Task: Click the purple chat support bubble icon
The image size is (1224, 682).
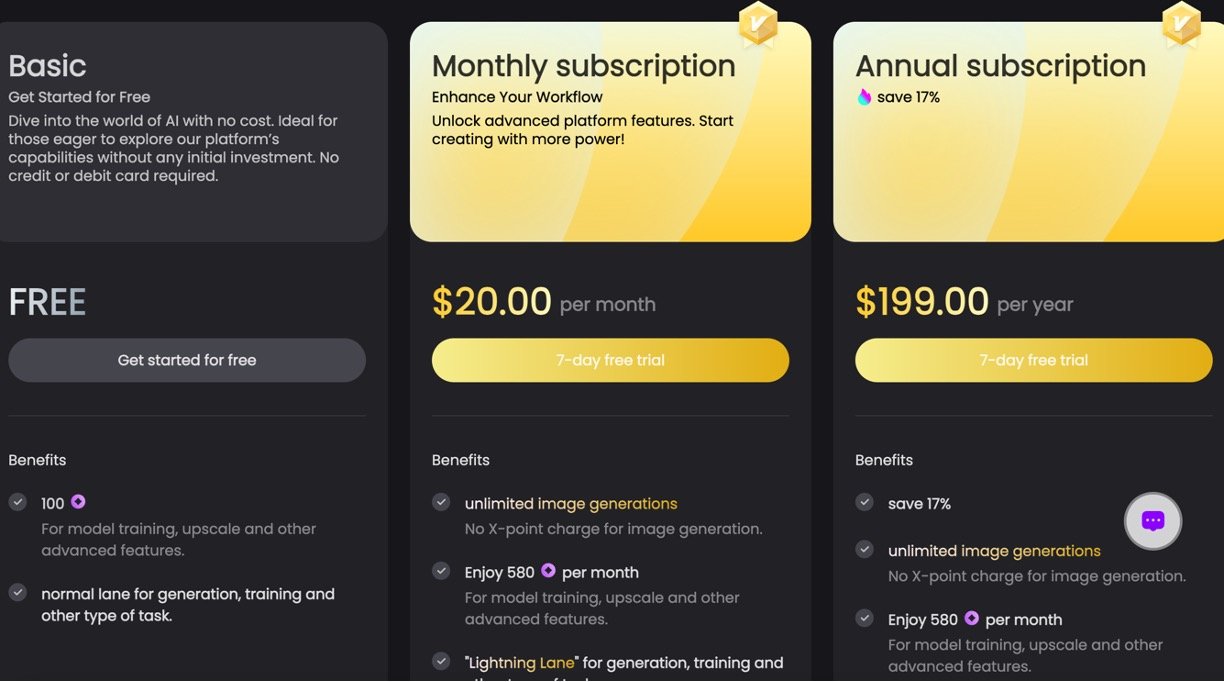Action: click(x=1153, y=521)
